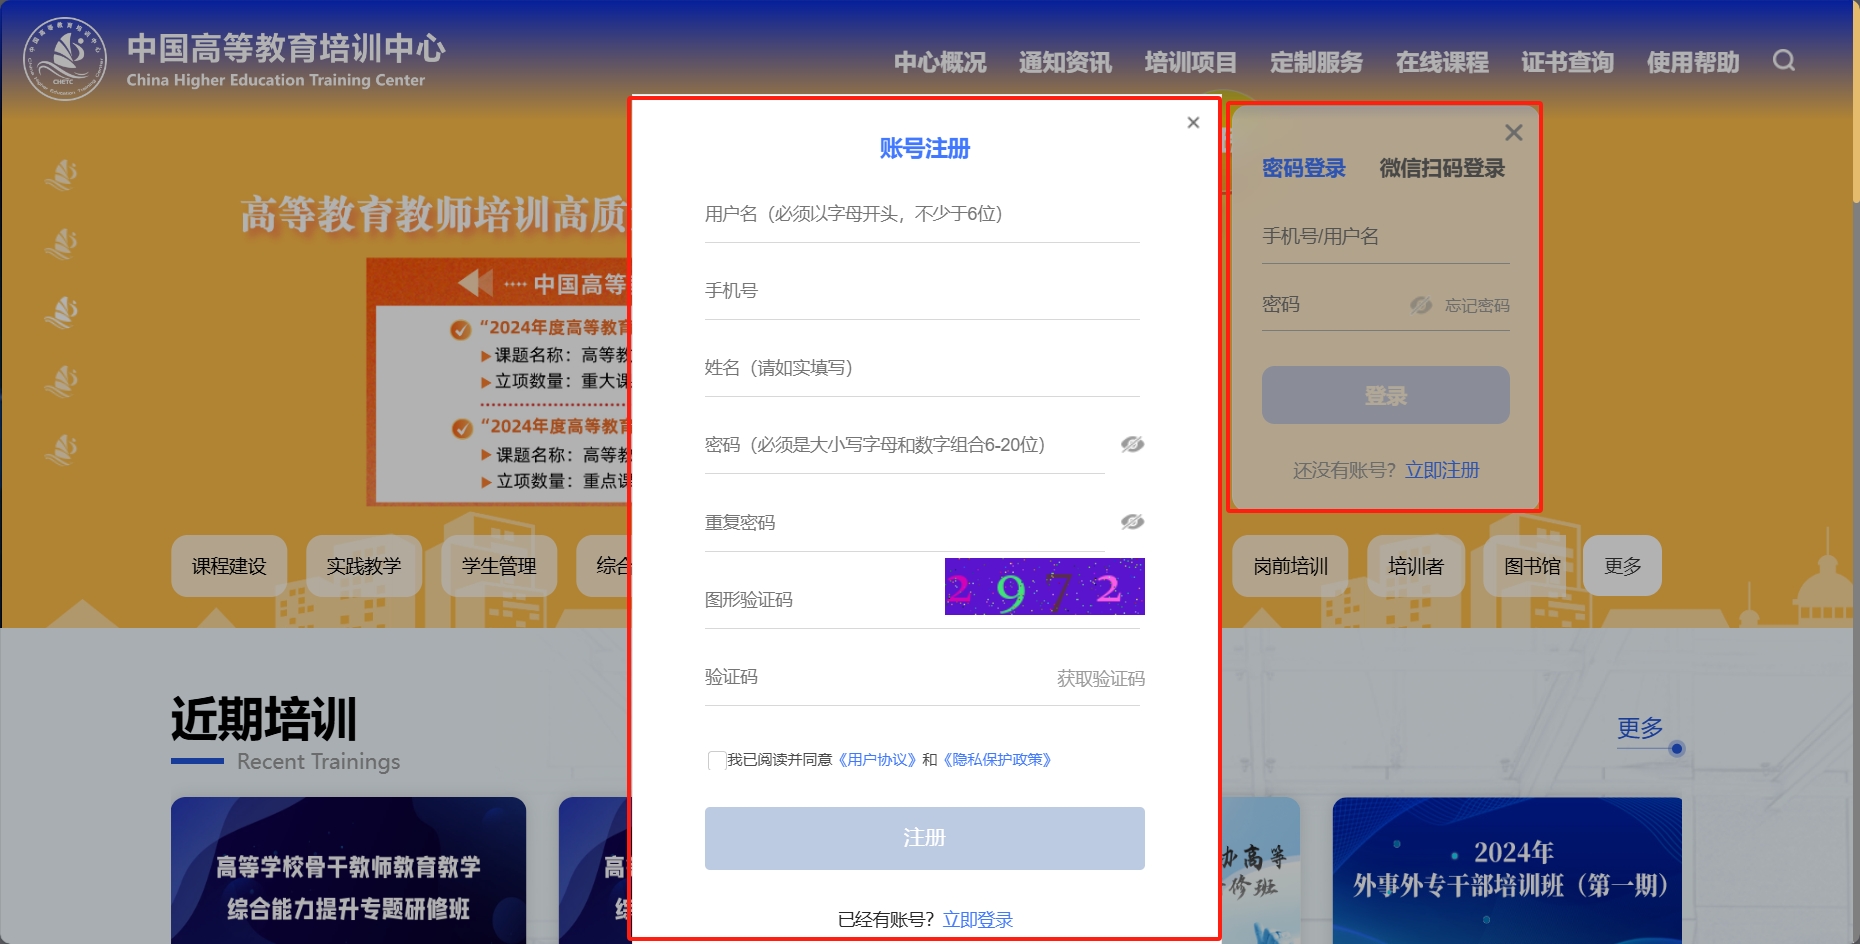Click the search magnifier icon
This screenshot has width=1860, height=944.
point(1783,61)
